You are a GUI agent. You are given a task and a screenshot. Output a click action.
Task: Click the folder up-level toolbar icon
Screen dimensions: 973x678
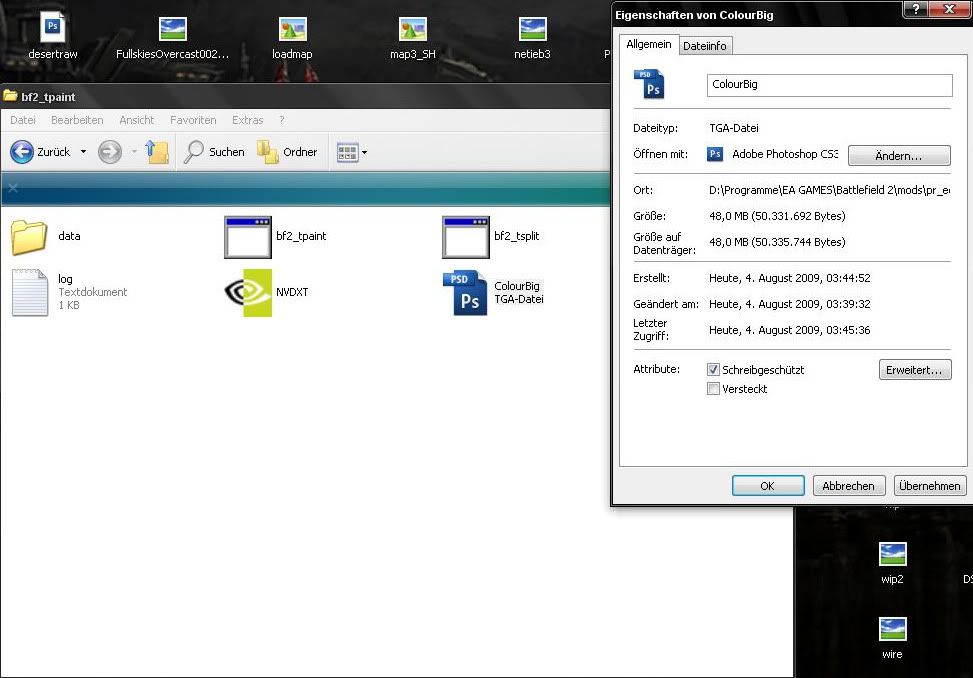coord(157,152)
